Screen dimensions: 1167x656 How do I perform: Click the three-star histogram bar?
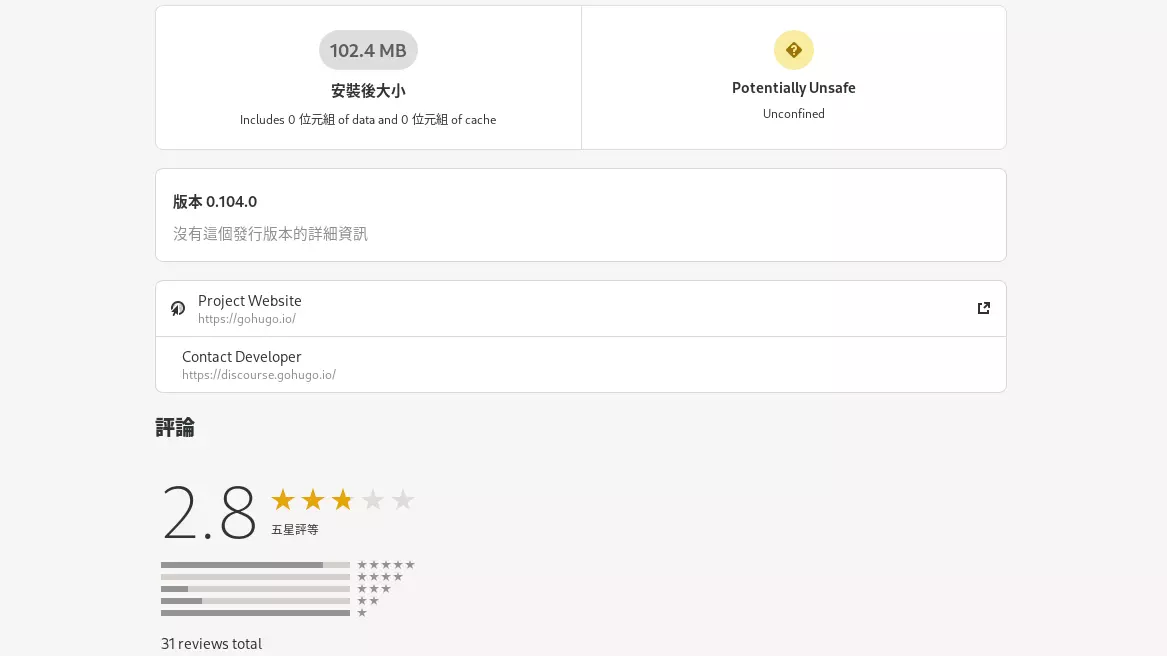(x=255, y=589)
